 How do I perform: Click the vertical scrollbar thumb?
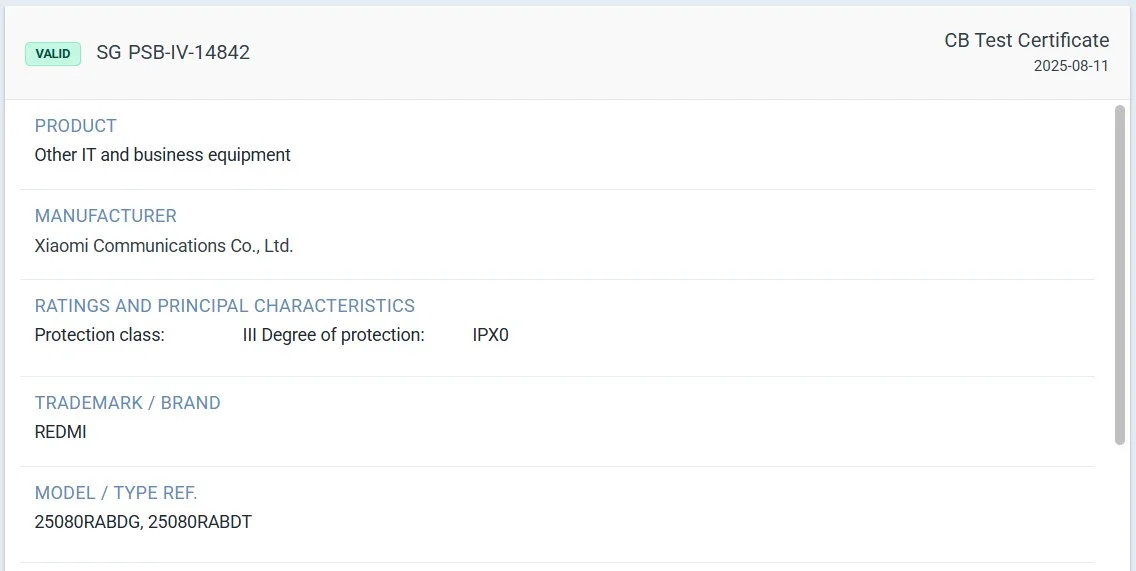(1120, 275)
